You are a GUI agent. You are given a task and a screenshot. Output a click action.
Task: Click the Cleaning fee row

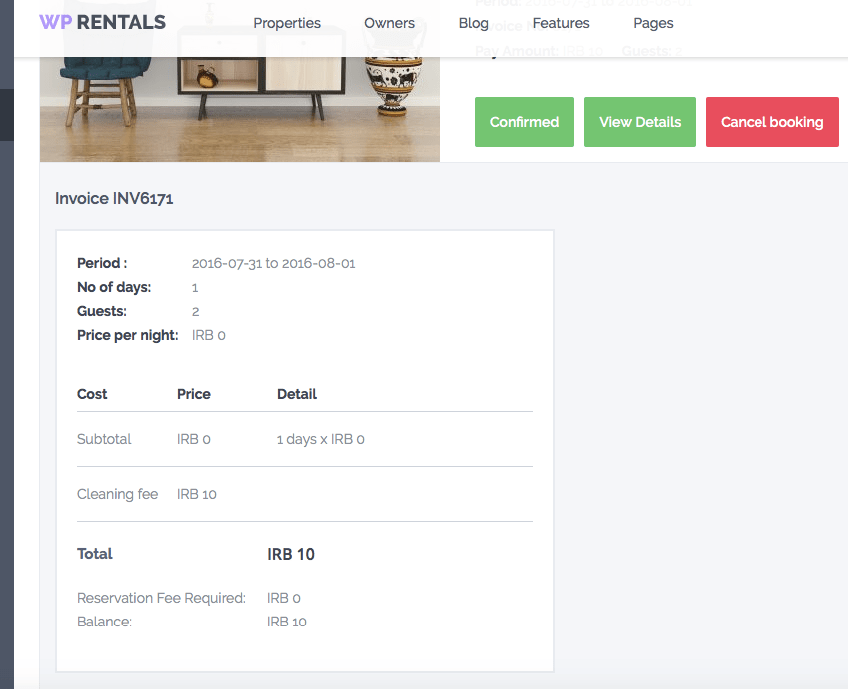coord(304,494)
